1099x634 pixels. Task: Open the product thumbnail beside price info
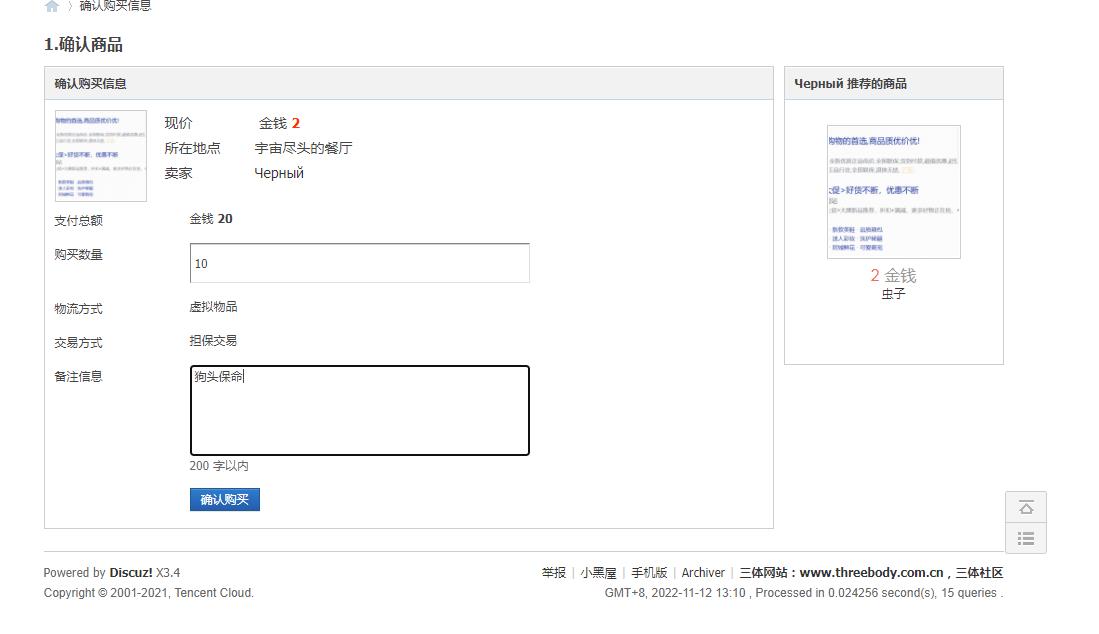[x=101, y=156]
